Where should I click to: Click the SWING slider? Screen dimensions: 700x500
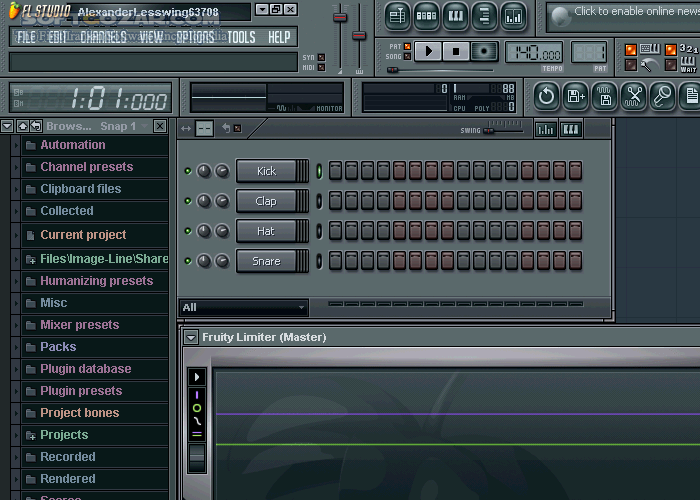489,131
